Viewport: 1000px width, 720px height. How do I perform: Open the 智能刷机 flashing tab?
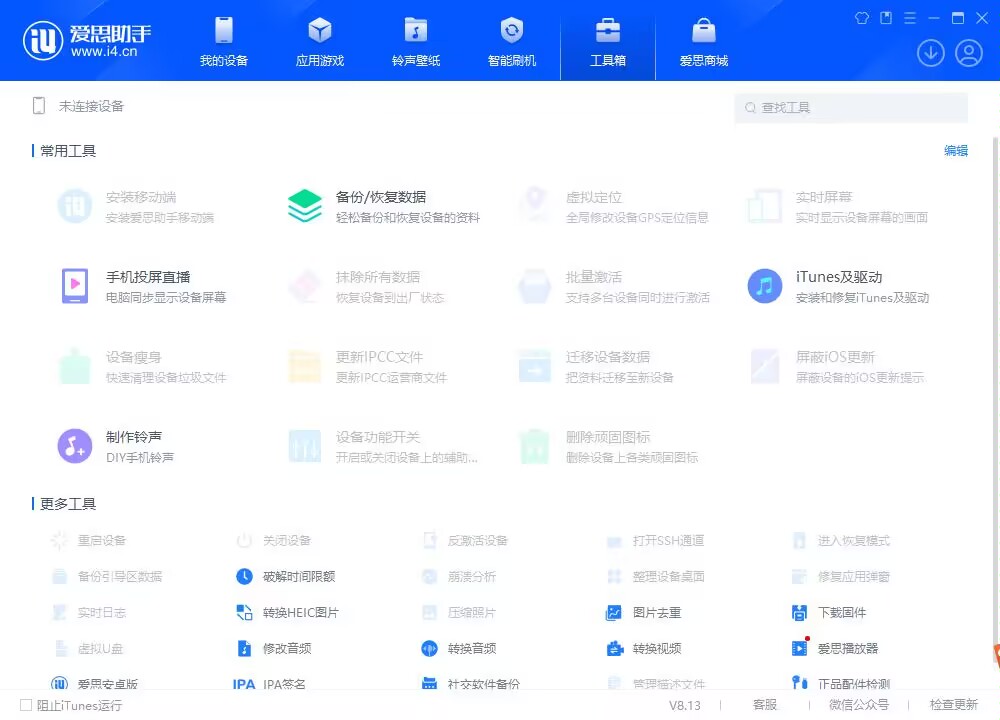tap(512, 41)
